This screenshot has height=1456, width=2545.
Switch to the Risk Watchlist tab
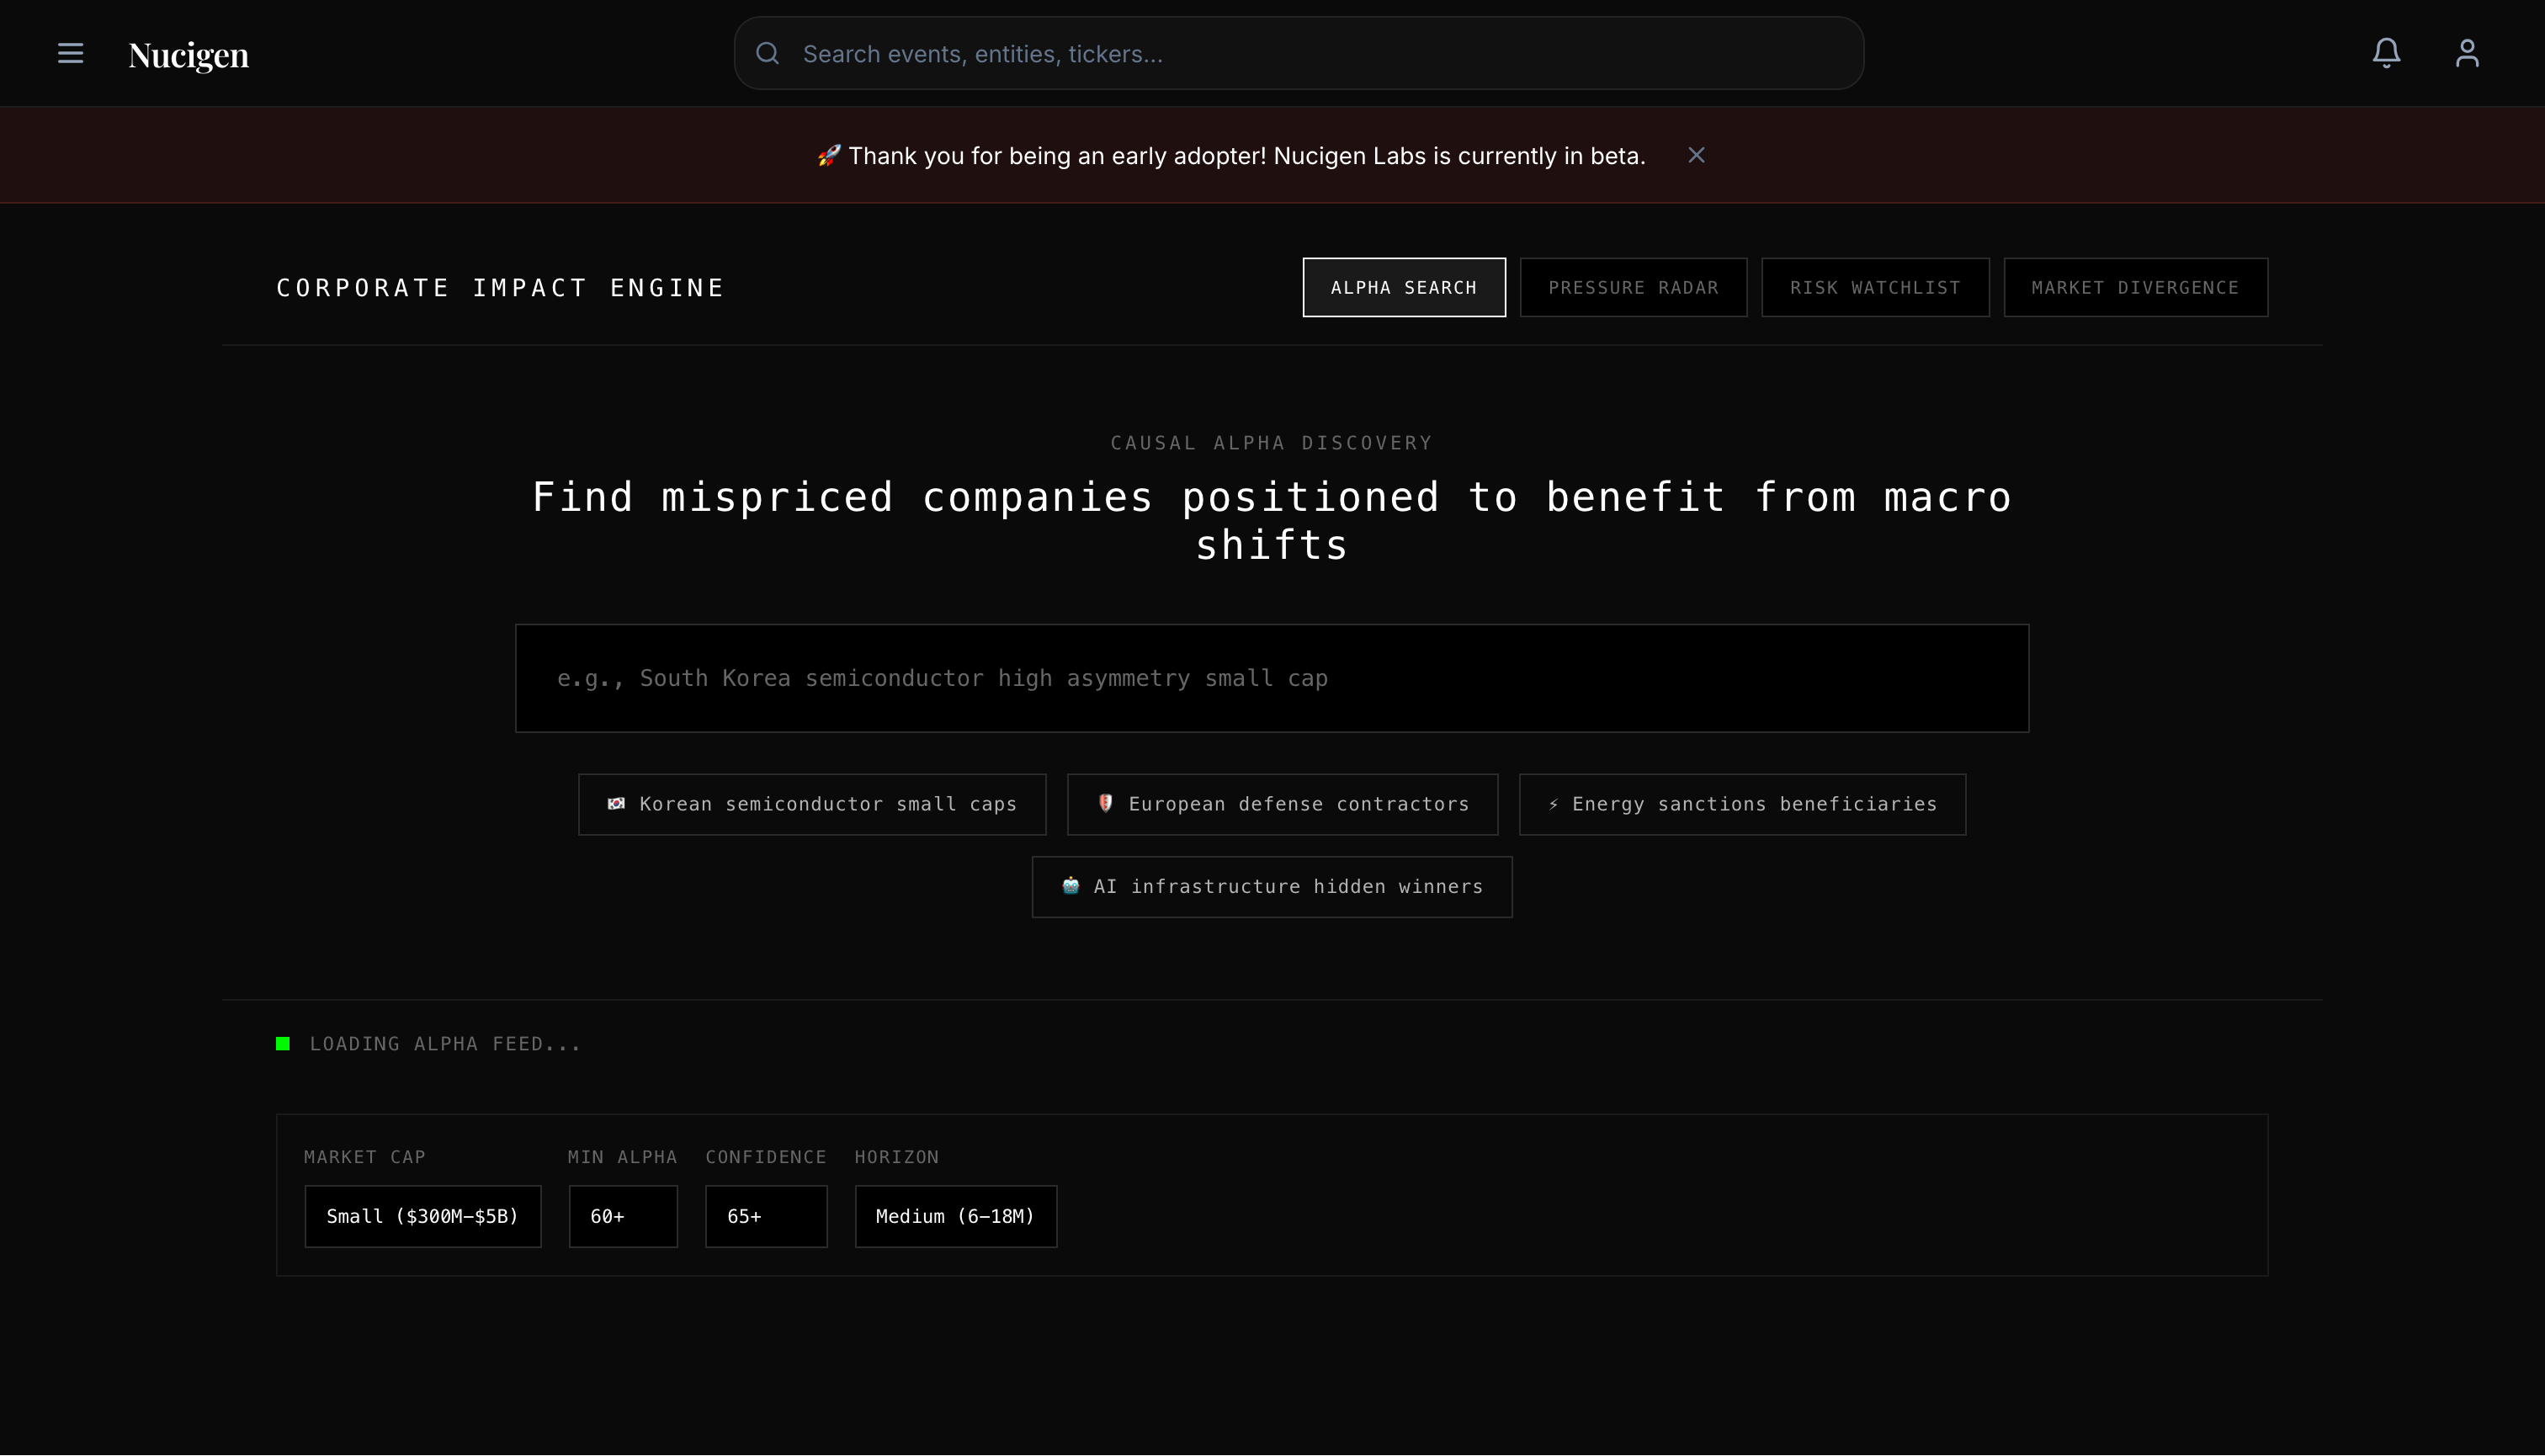[x=1875, y=287]
